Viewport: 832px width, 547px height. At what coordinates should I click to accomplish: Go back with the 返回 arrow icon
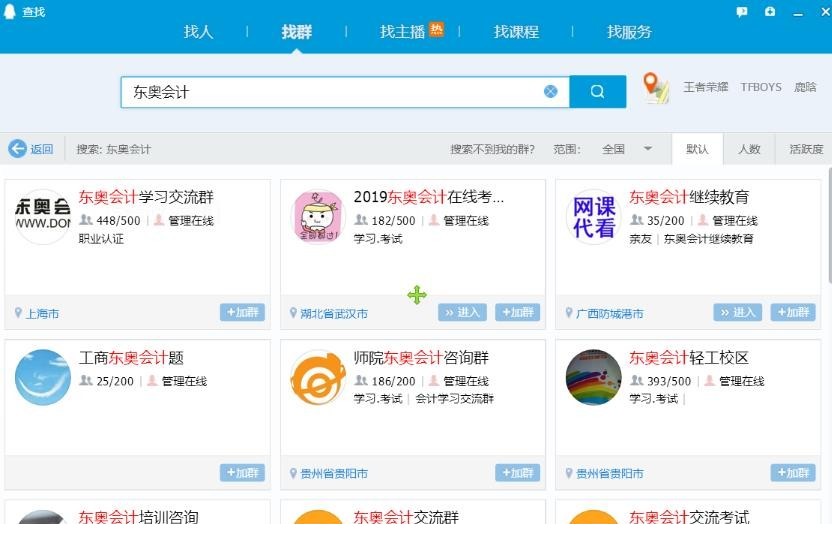coord(18,149)
